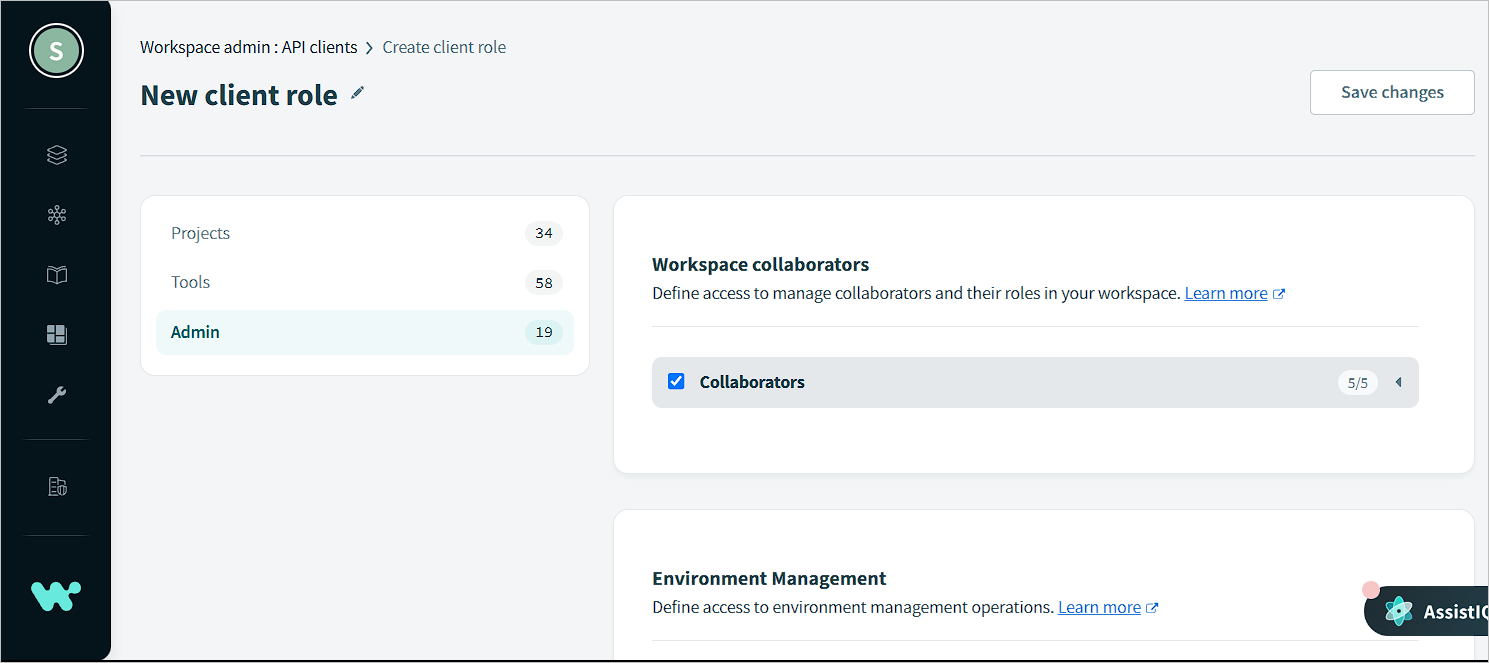The width and height of the screenshot is (1489, 663).
Task: Click the W logo at sidebar bottom
Action: [x=56, y=596]
